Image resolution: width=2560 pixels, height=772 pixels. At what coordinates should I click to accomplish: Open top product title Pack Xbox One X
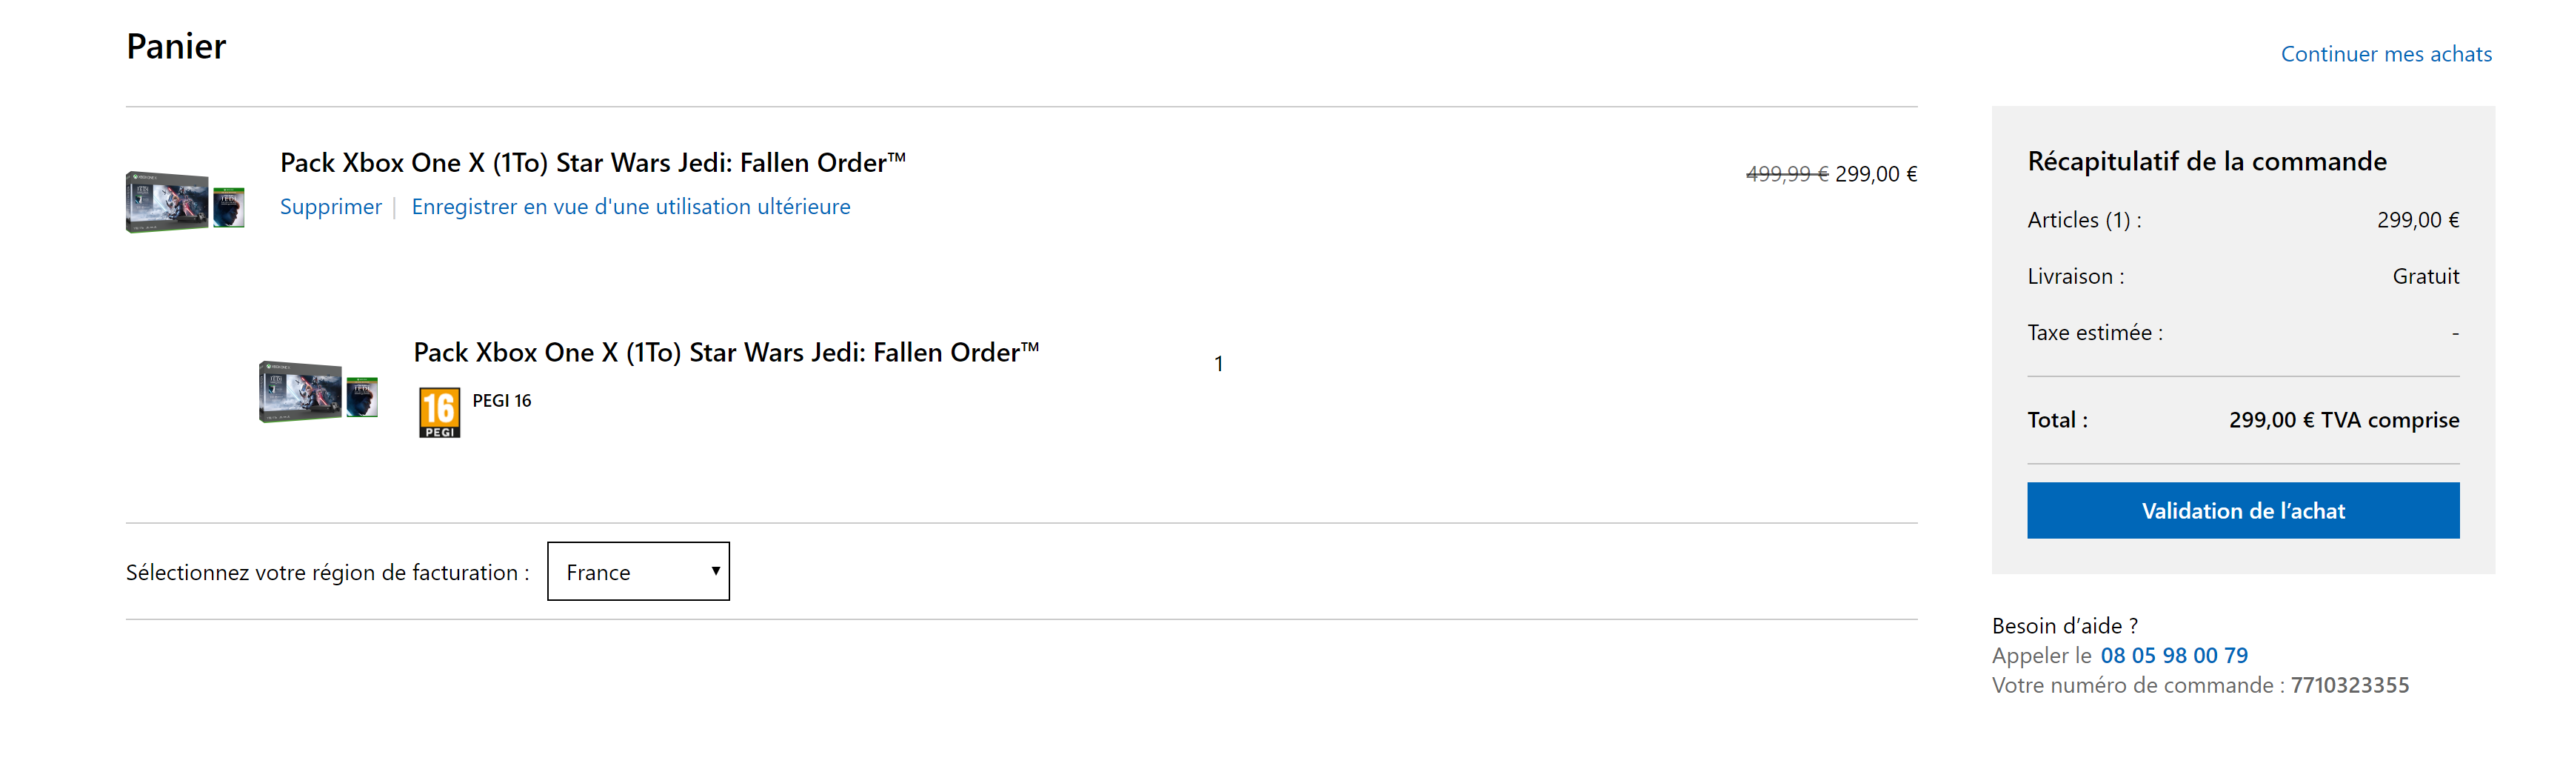[592, 162]
